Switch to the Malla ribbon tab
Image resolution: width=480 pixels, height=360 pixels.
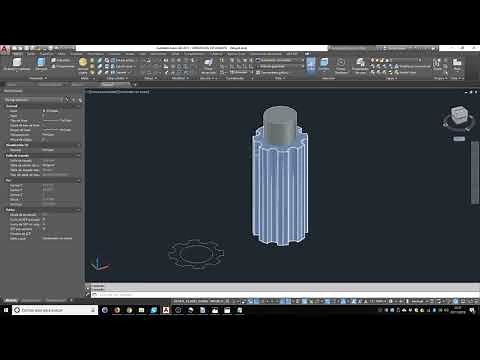[62, 54]
